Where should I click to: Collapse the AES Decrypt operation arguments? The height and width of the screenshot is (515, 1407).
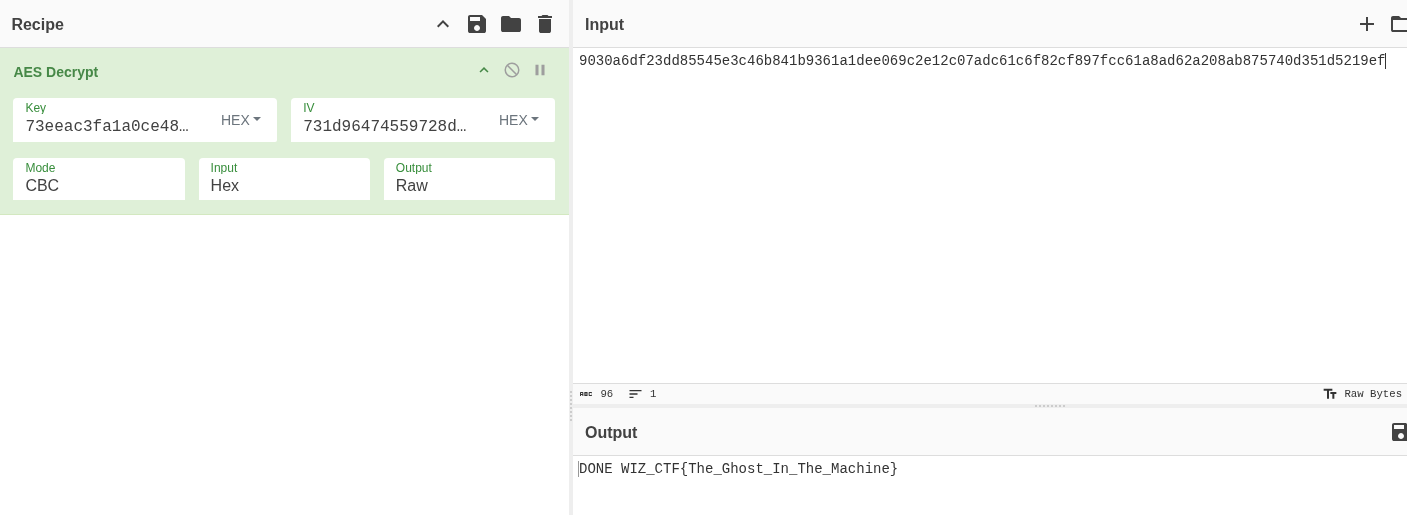pyautogui.click(x=484, y=70)
